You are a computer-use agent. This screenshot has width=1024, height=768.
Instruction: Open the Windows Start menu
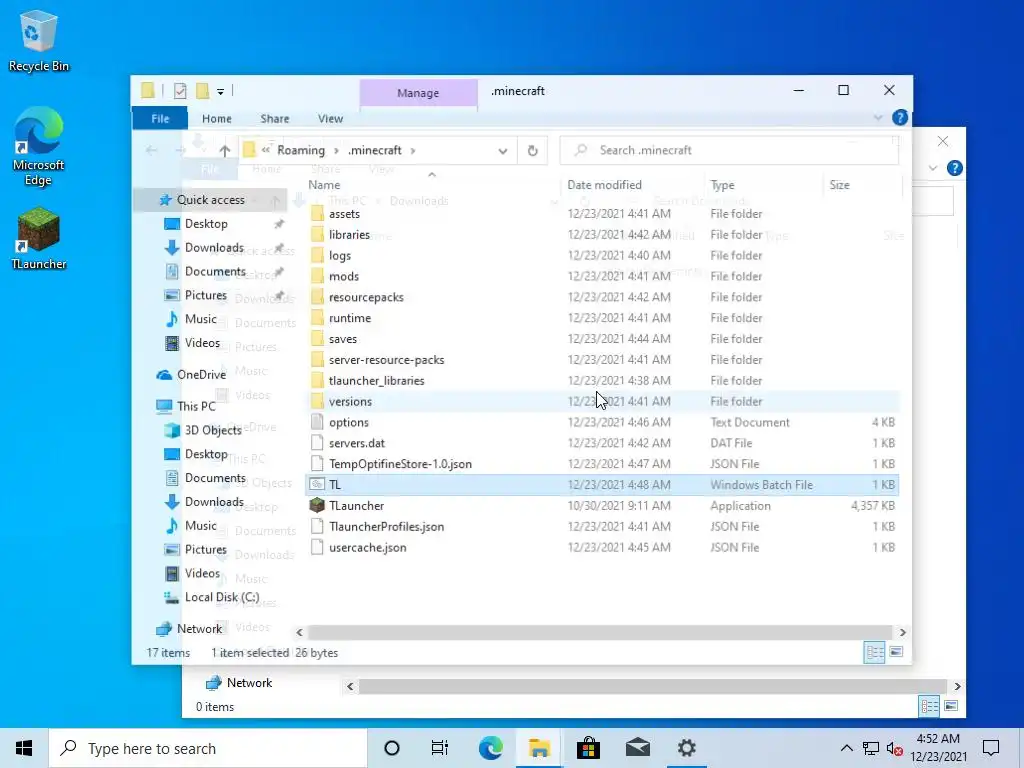click(24, 748)
